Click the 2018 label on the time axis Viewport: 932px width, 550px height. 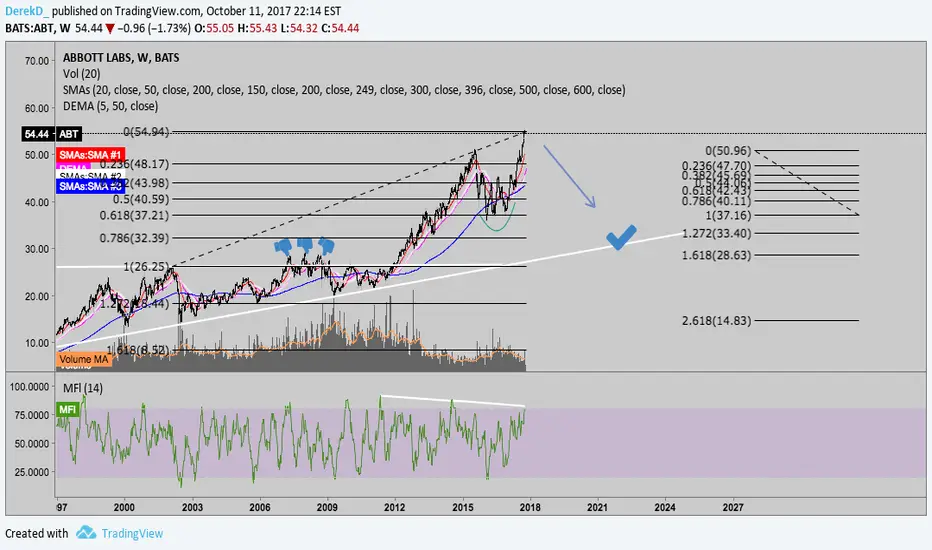click(530, 507)
